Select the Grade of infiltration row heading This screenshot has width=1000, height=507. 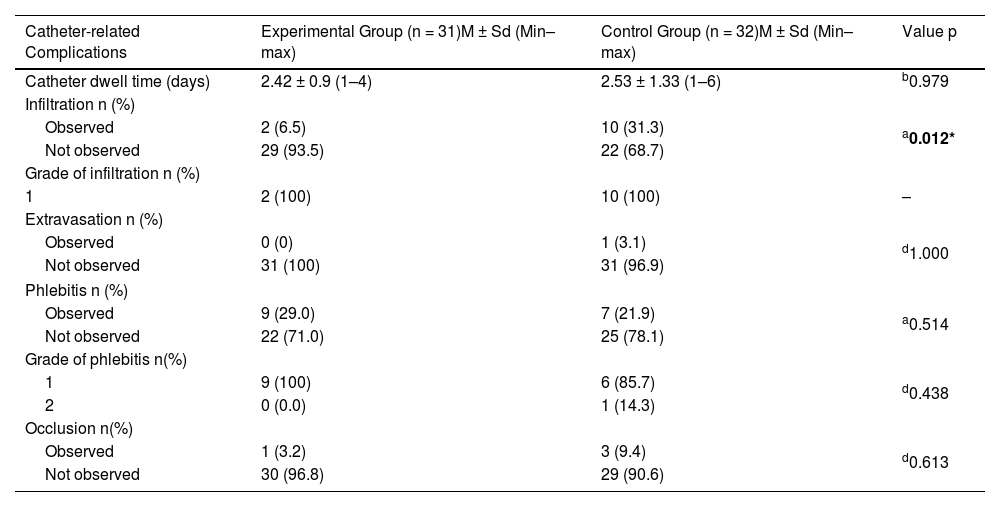tap(112, 174)
